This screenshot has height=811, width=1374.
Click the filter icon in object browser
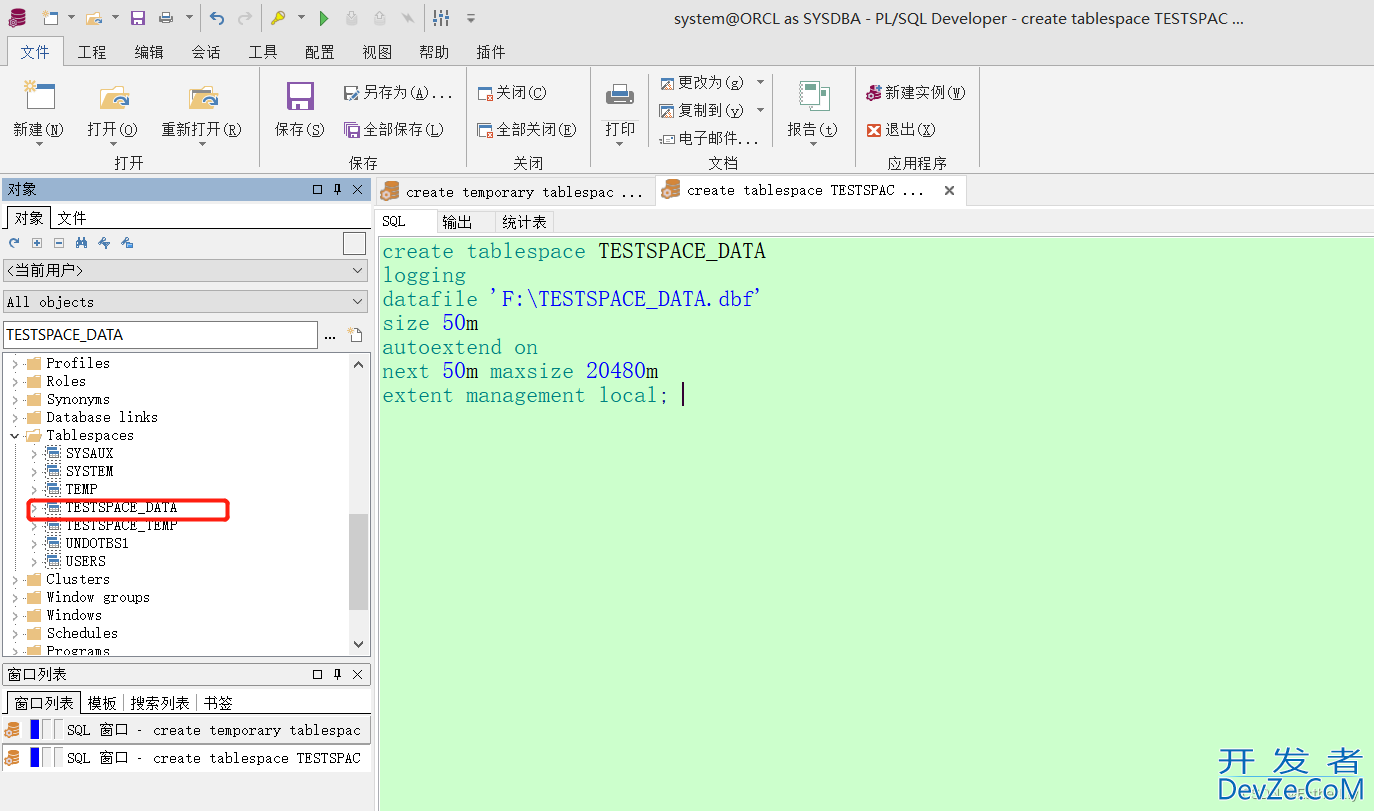pos(104,243)
